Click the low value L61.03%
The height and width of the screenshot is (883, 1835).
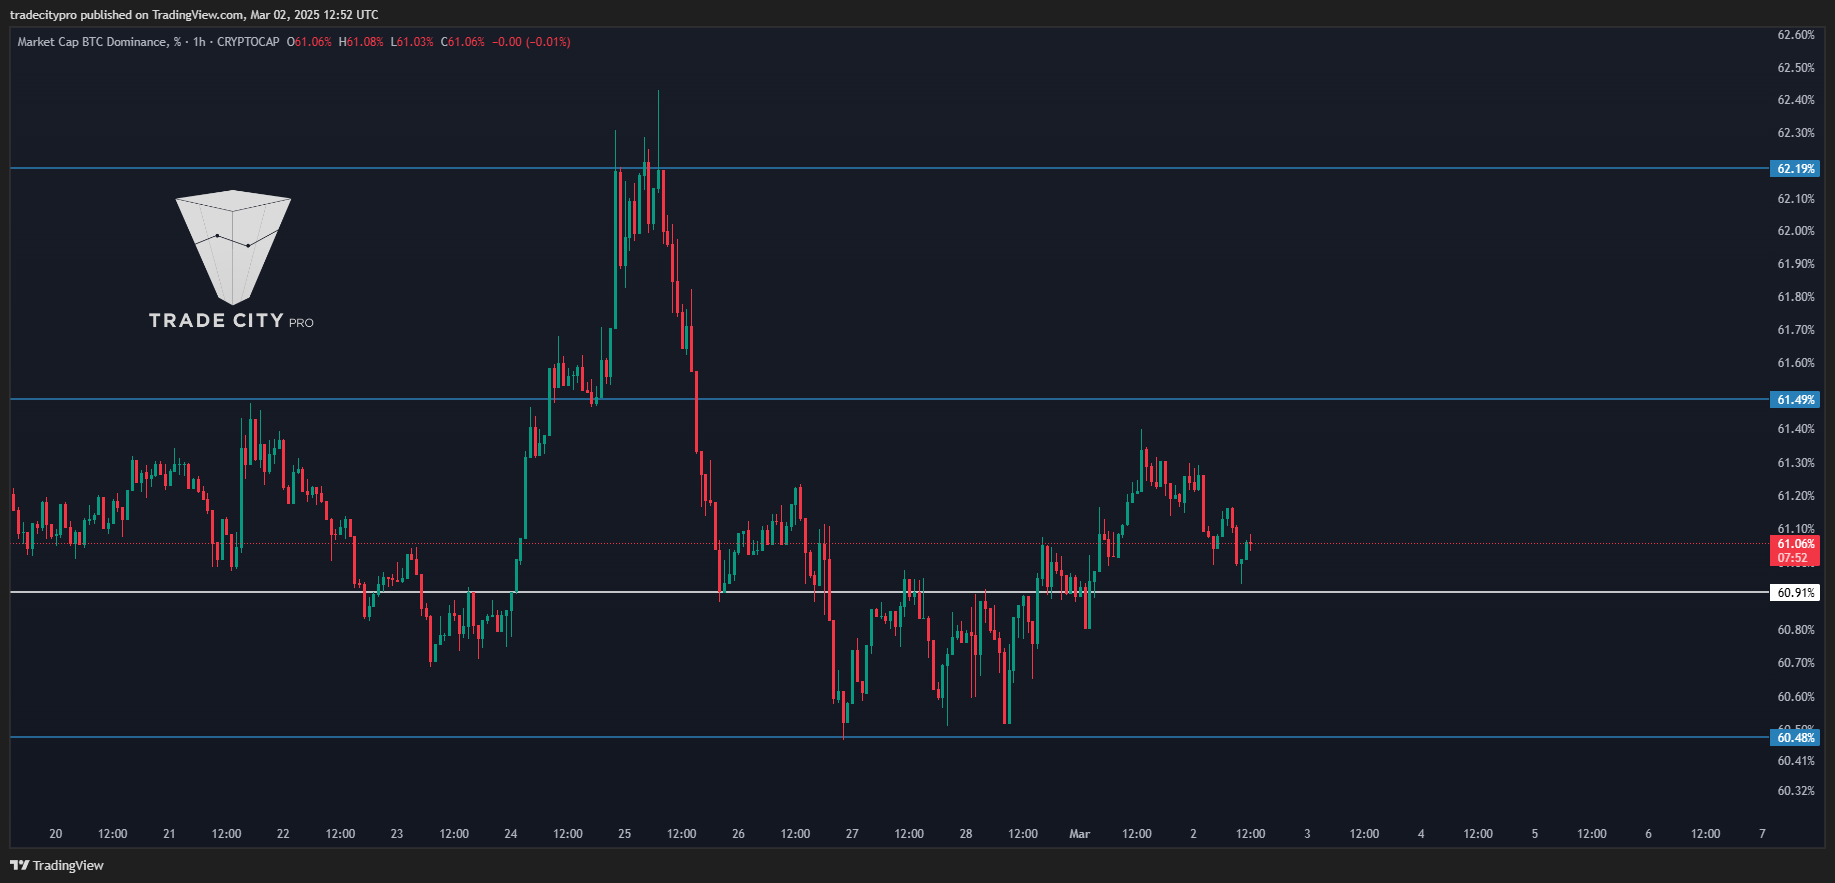(412, 42)
